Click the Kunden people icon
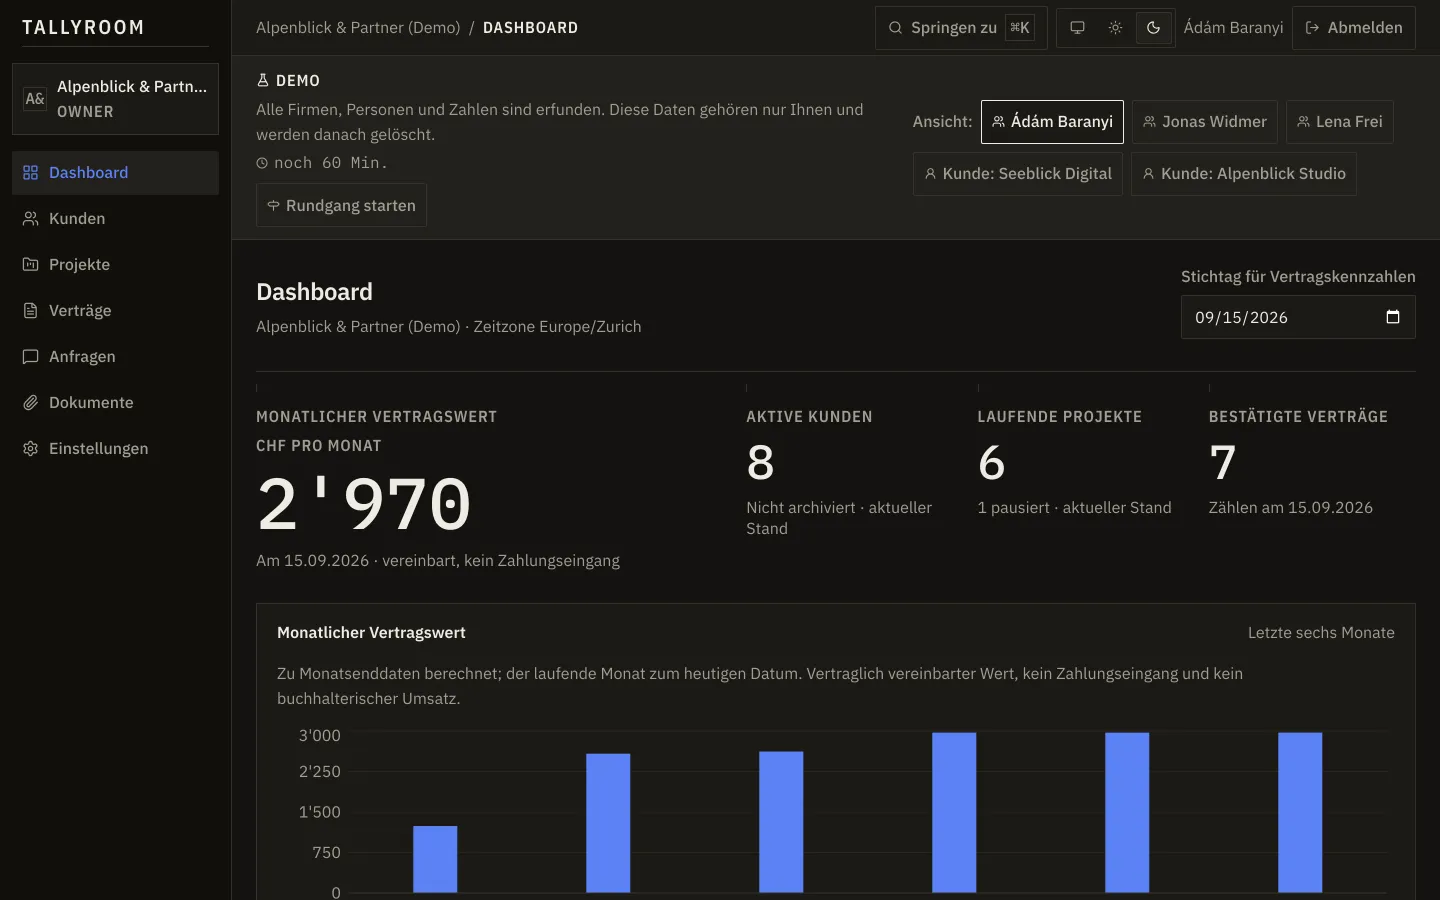The image size is (1440, 900). [x=31, y=219]
